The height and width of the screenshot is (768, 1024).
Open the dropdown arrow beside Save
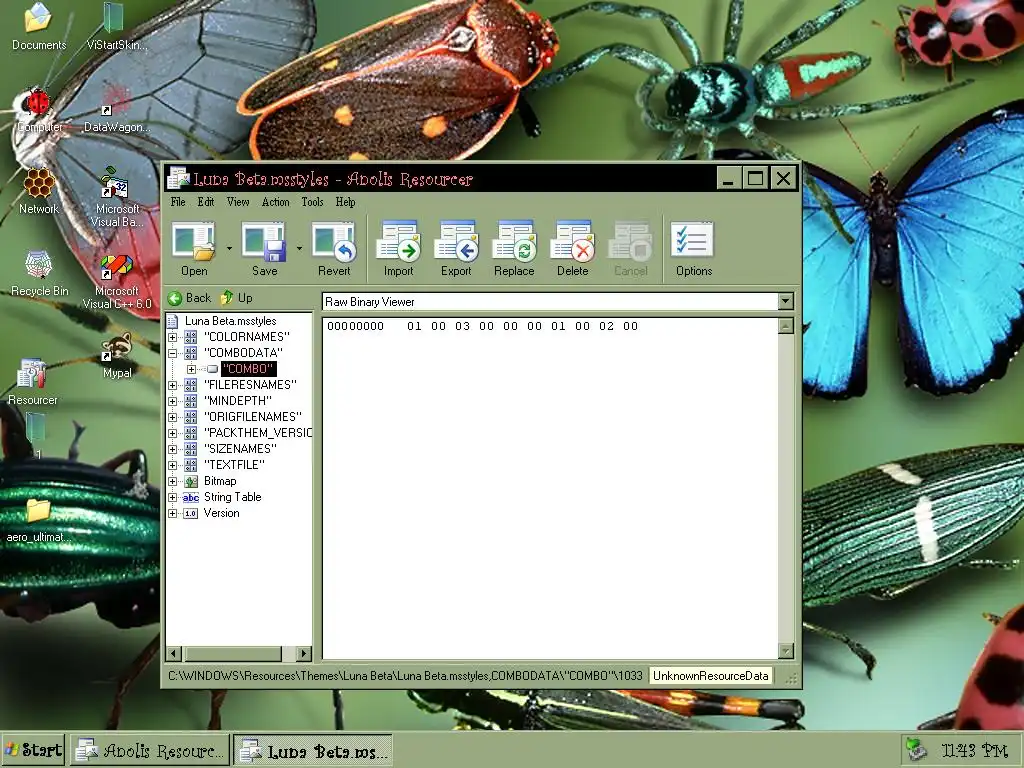(x=299, y=249)
